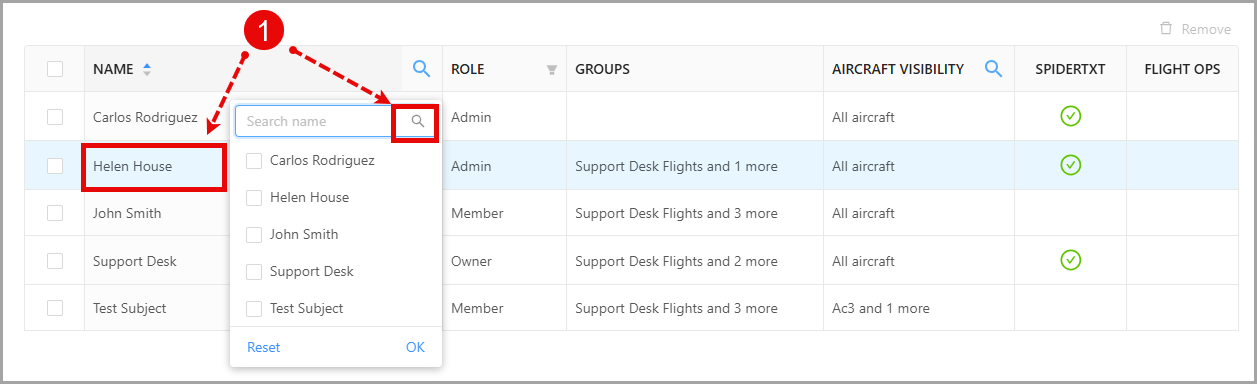Tick the John Smith table row checkbox
Viewport: 1257px width, 384px height.
click(x=55, y=213)
